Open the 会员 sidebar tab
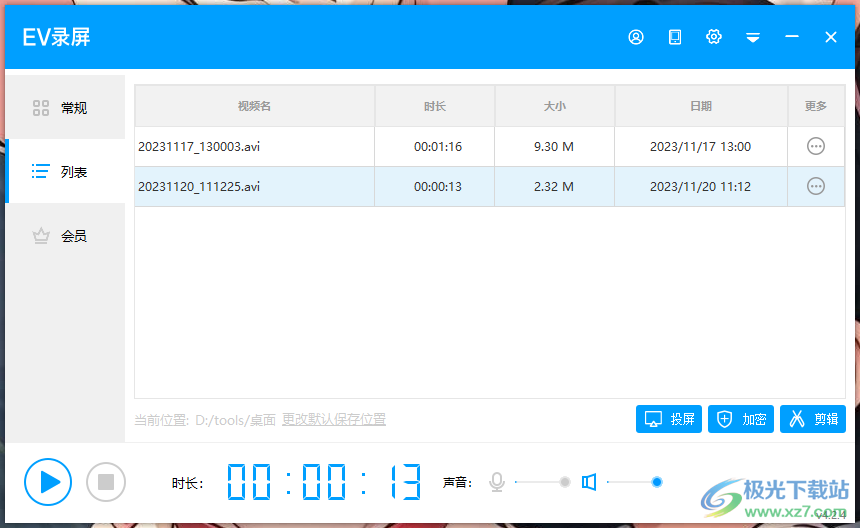The height and width of the screenshot is (528, 860). (x=65, y=236)
